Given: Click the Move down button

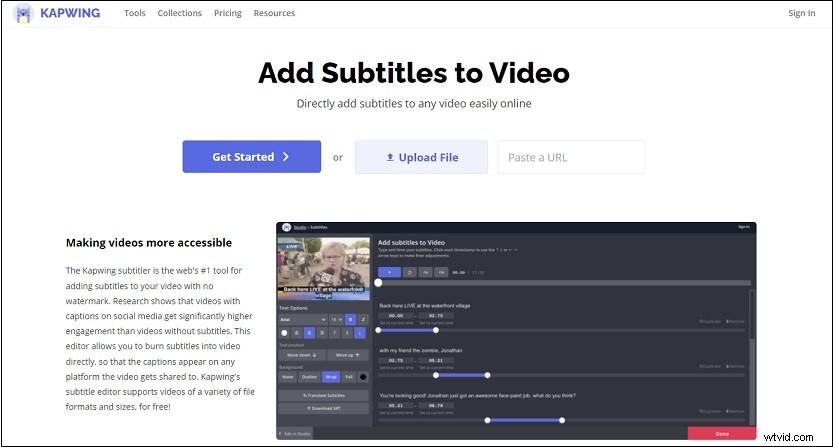Looking at the screenshot, I should click(x=302, y=355).
